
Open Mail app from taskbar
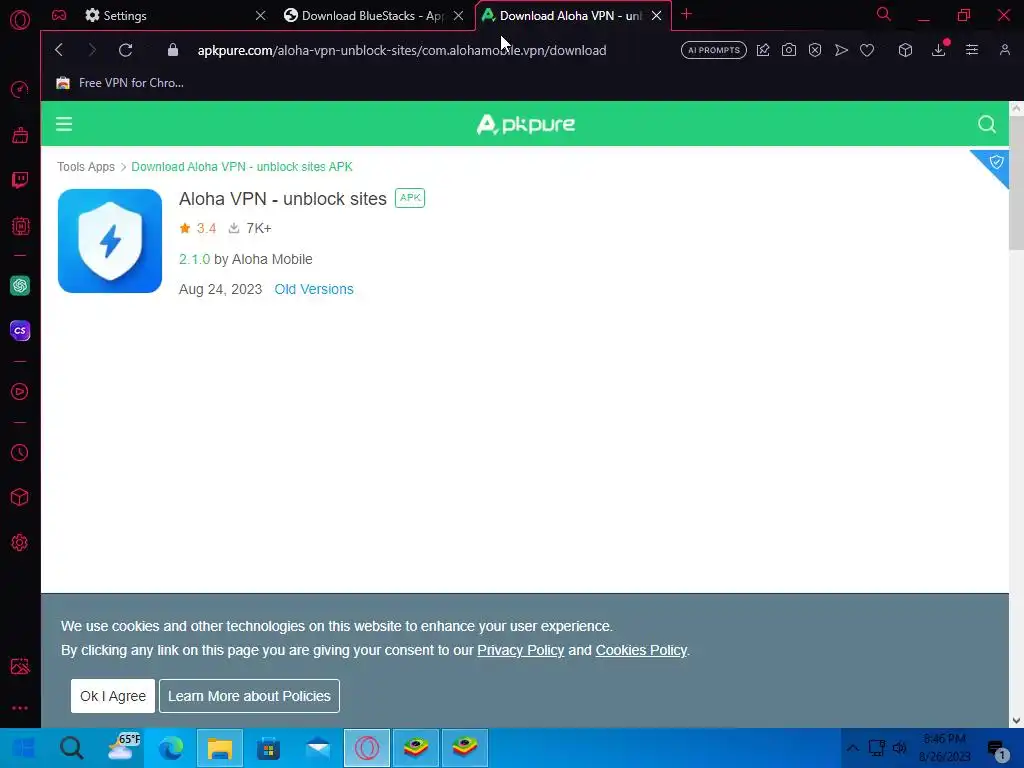pyautogui.click(x=318, y=748)
